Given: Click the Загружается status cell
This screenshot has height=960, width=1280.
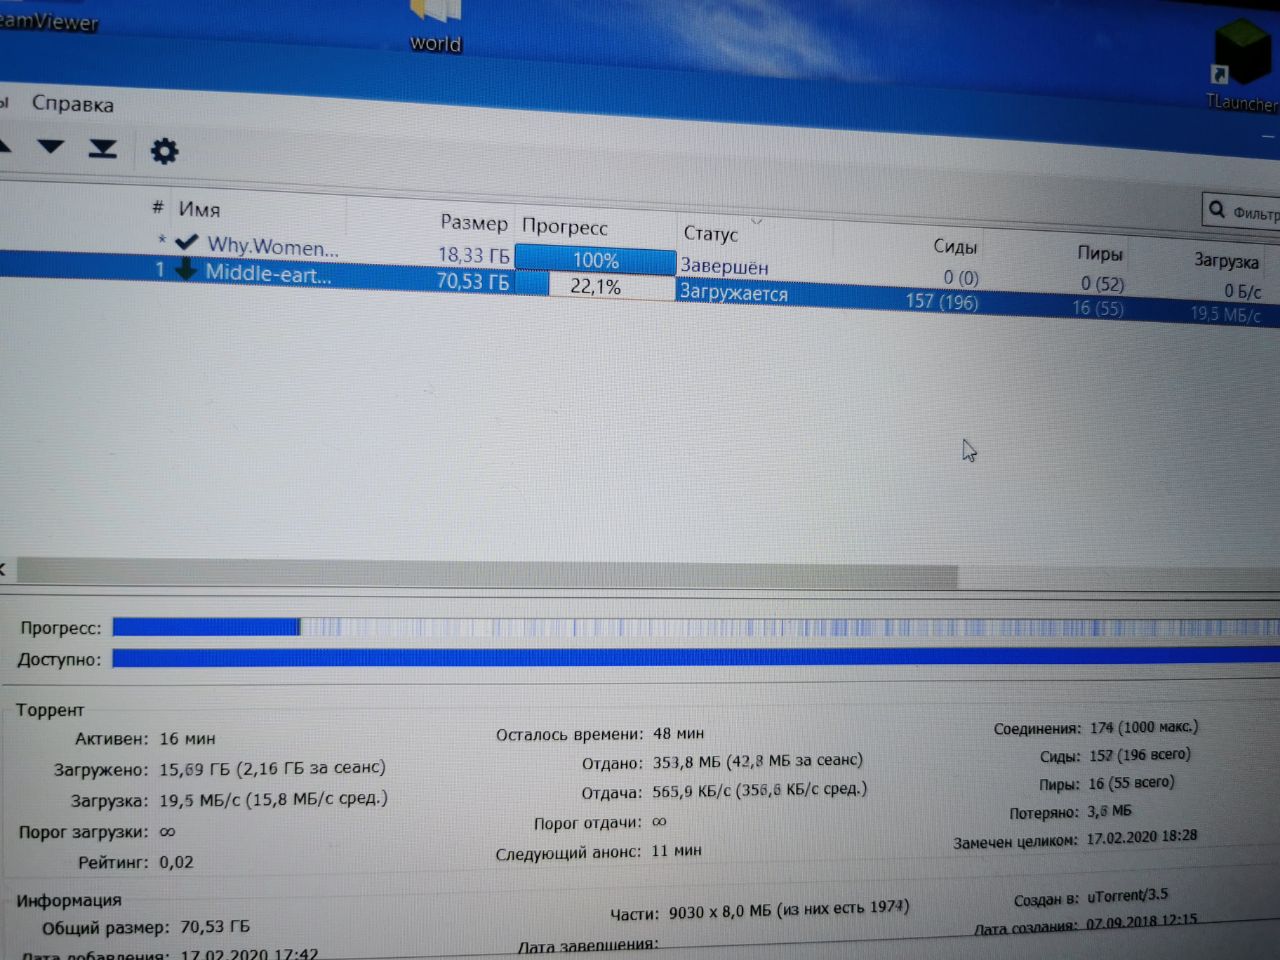Looking at the screenshot, I should point(734,292).
